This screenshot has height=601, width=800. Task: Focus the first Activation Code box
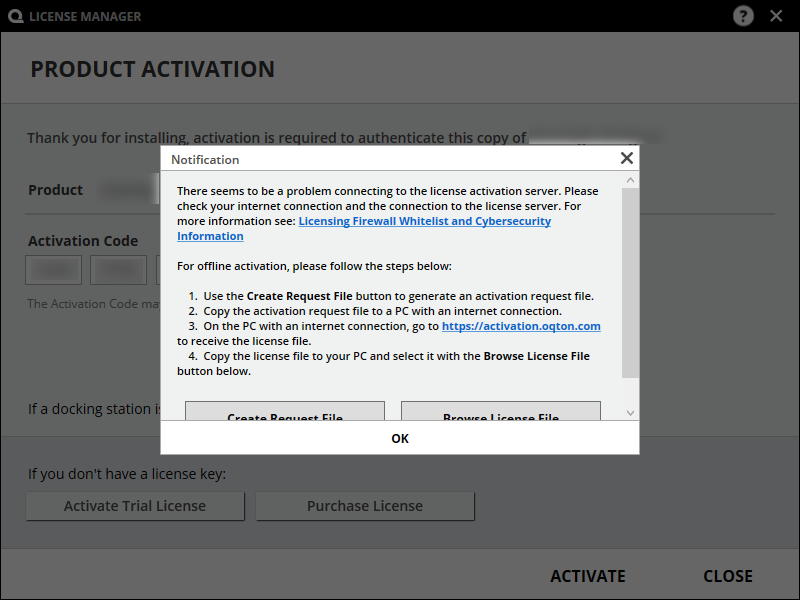click(54, 270)
